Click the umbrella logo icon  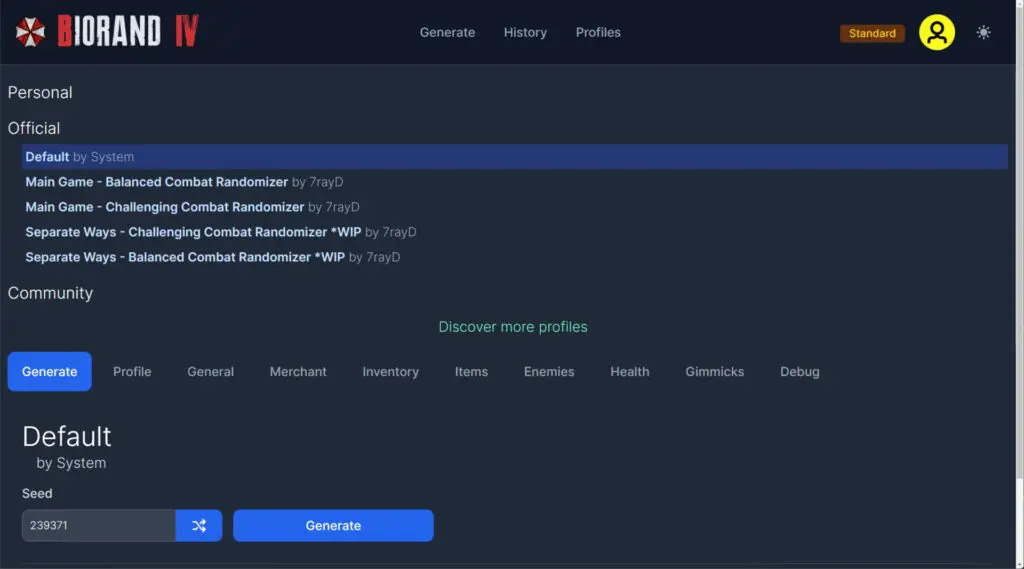click(30, 31)
